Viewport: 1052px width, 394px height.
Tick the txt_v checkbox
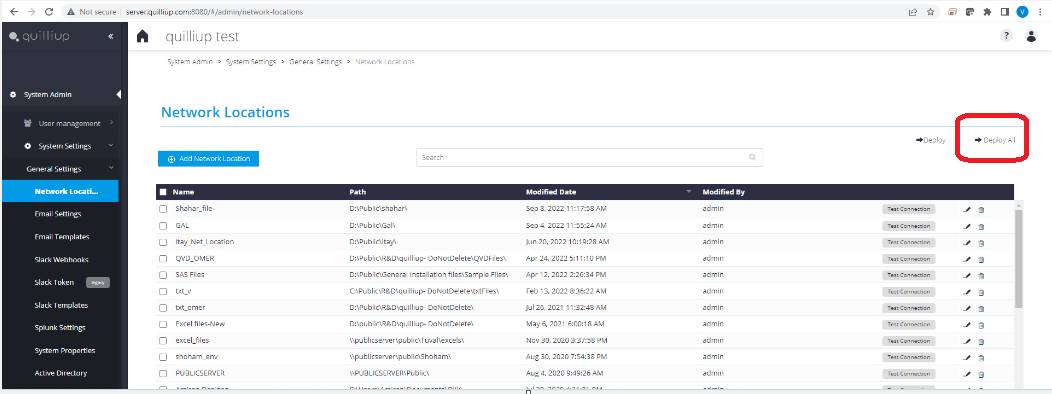pyautogui.click(x=163, y=291)
